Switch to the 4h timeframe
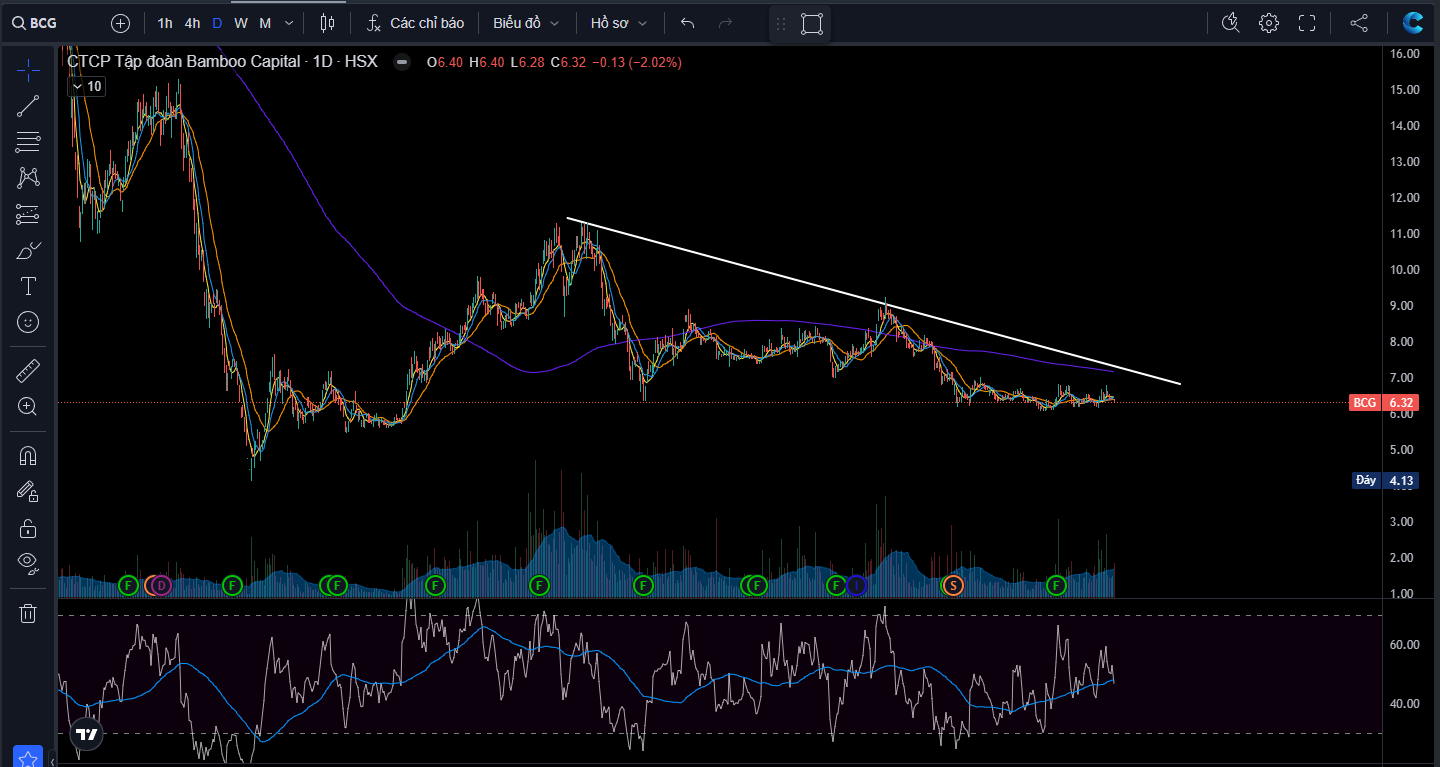 coord(192,23)
